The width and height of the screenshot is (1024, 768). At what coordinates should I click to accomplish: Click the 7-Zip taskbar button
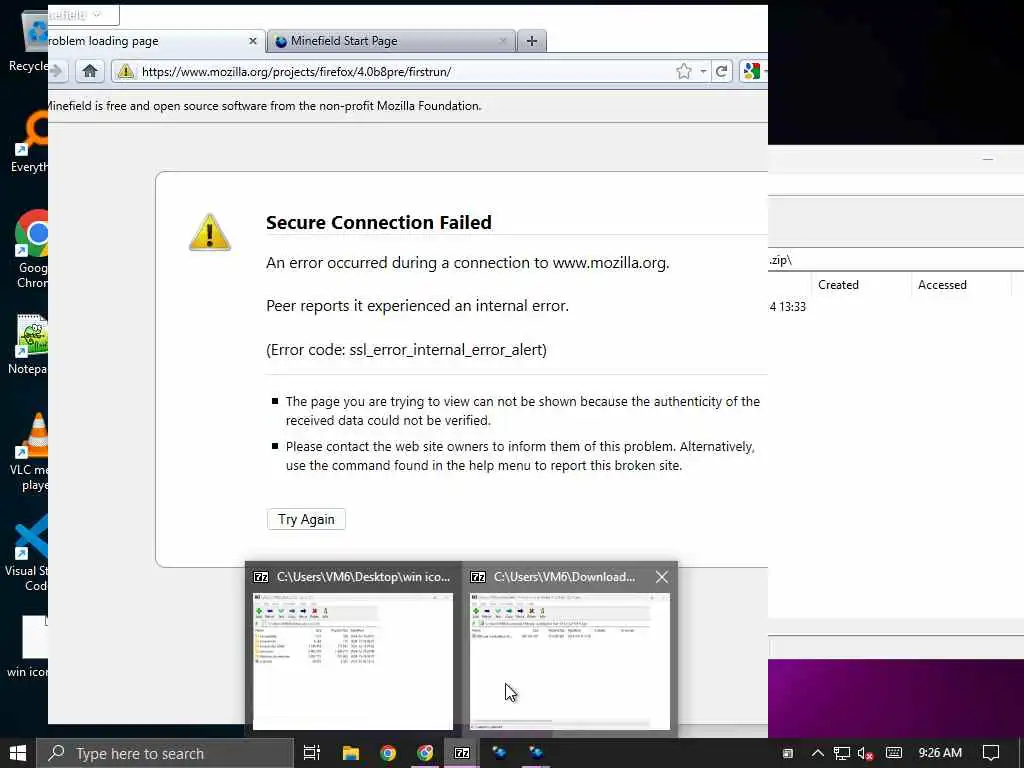(462, 753)
